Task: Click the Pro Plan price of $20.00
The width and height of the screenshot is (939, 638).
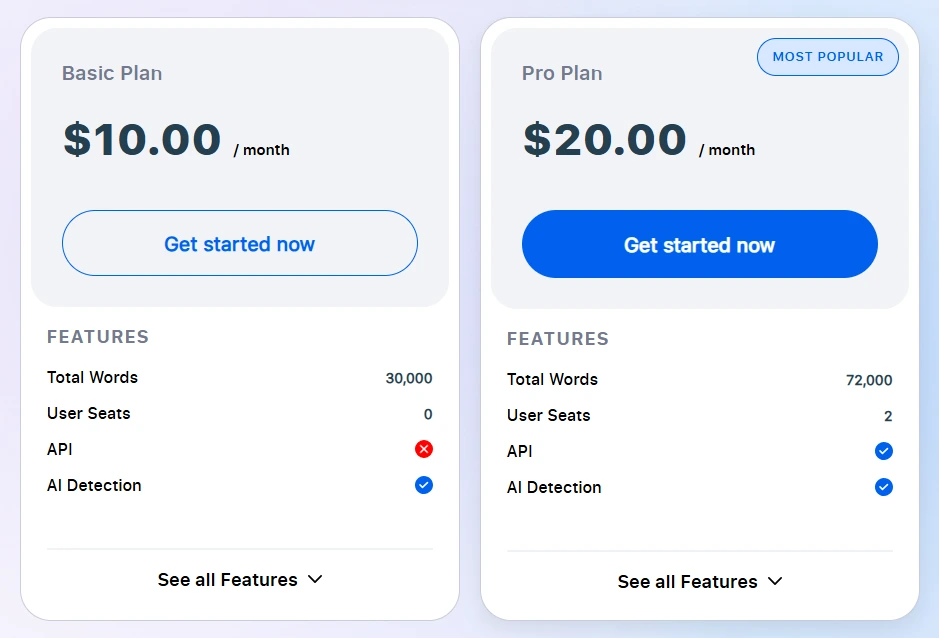Action: point(603,140)
